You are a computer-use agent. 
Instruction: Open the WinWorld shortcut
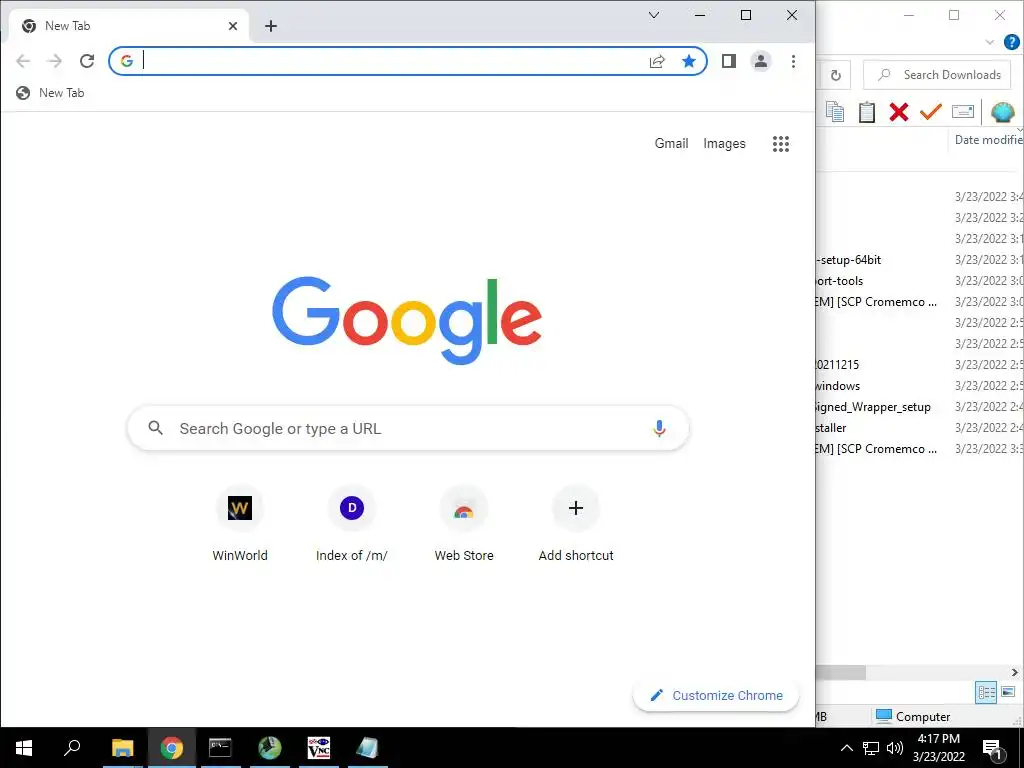coord(240,524)
